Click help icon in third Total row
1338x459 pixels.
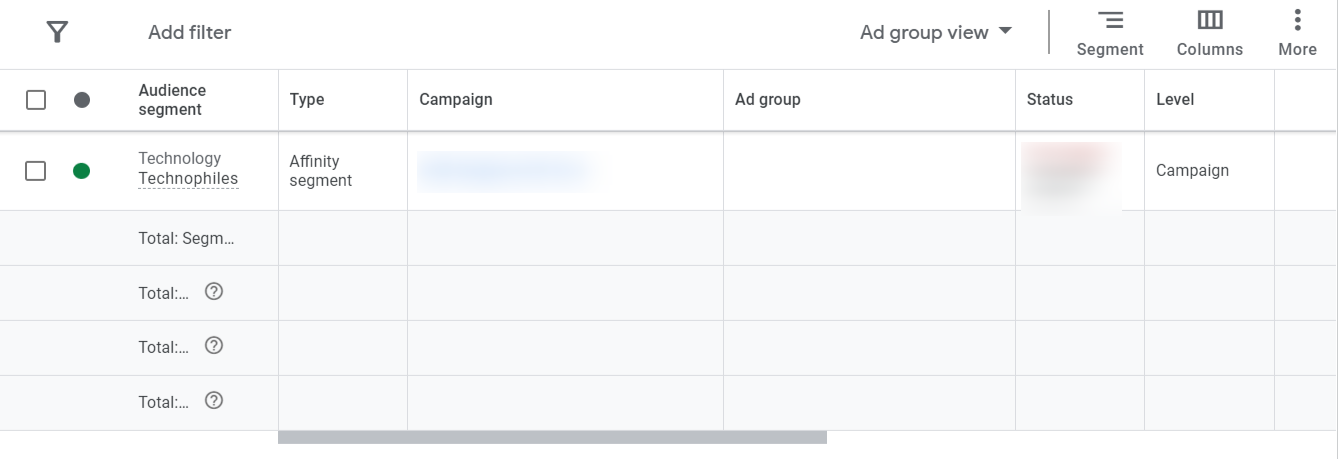[214, 346]
